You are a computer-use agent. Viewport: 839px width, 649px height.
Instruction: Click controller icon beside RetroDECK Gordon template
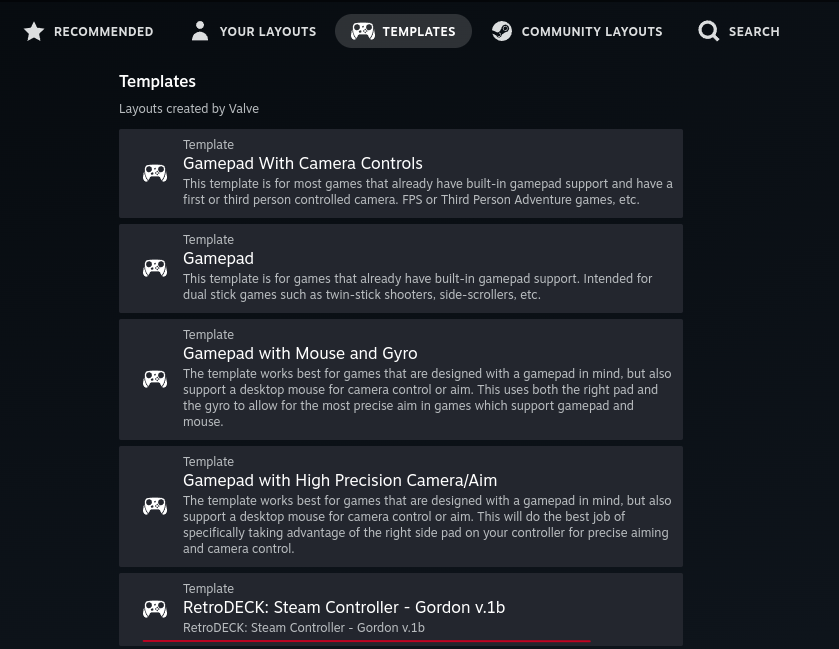pos(155,608)
